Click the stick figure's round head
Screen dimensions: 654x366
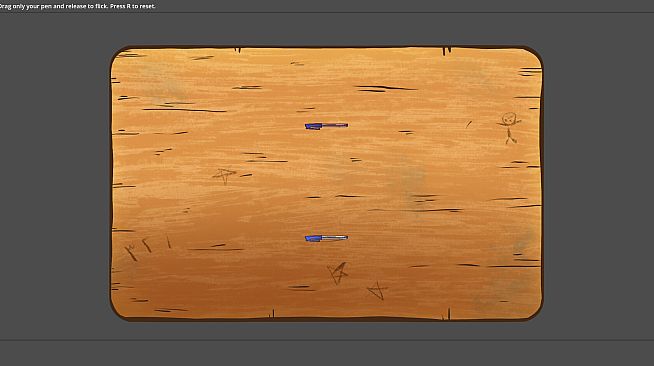pyautogui.click(x=509, y=118)
